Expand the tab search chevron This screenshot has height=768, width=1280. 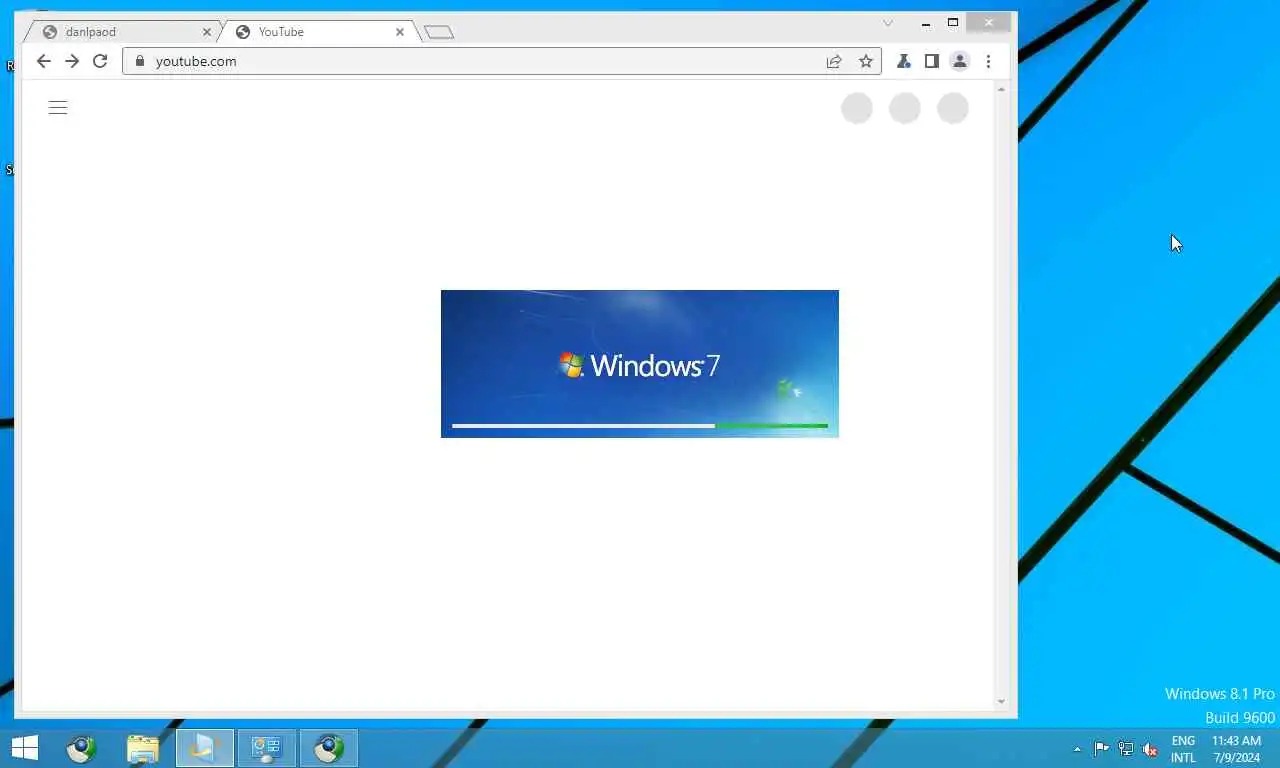pos(887,23)
